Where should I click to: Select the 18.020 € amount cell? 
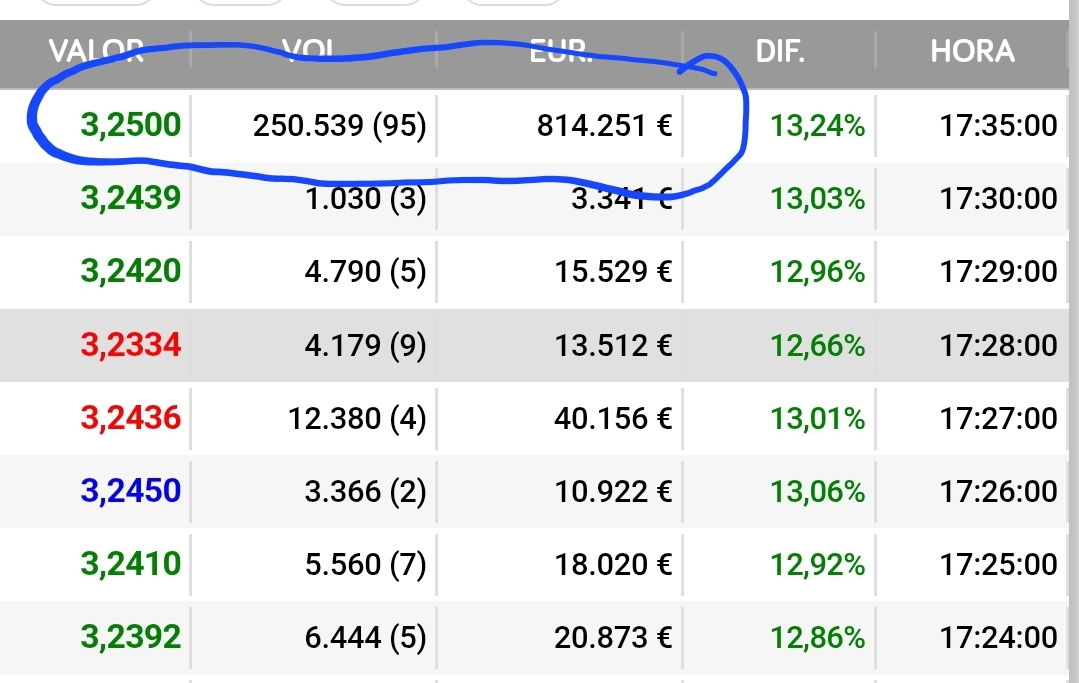[x=613, y=564]
